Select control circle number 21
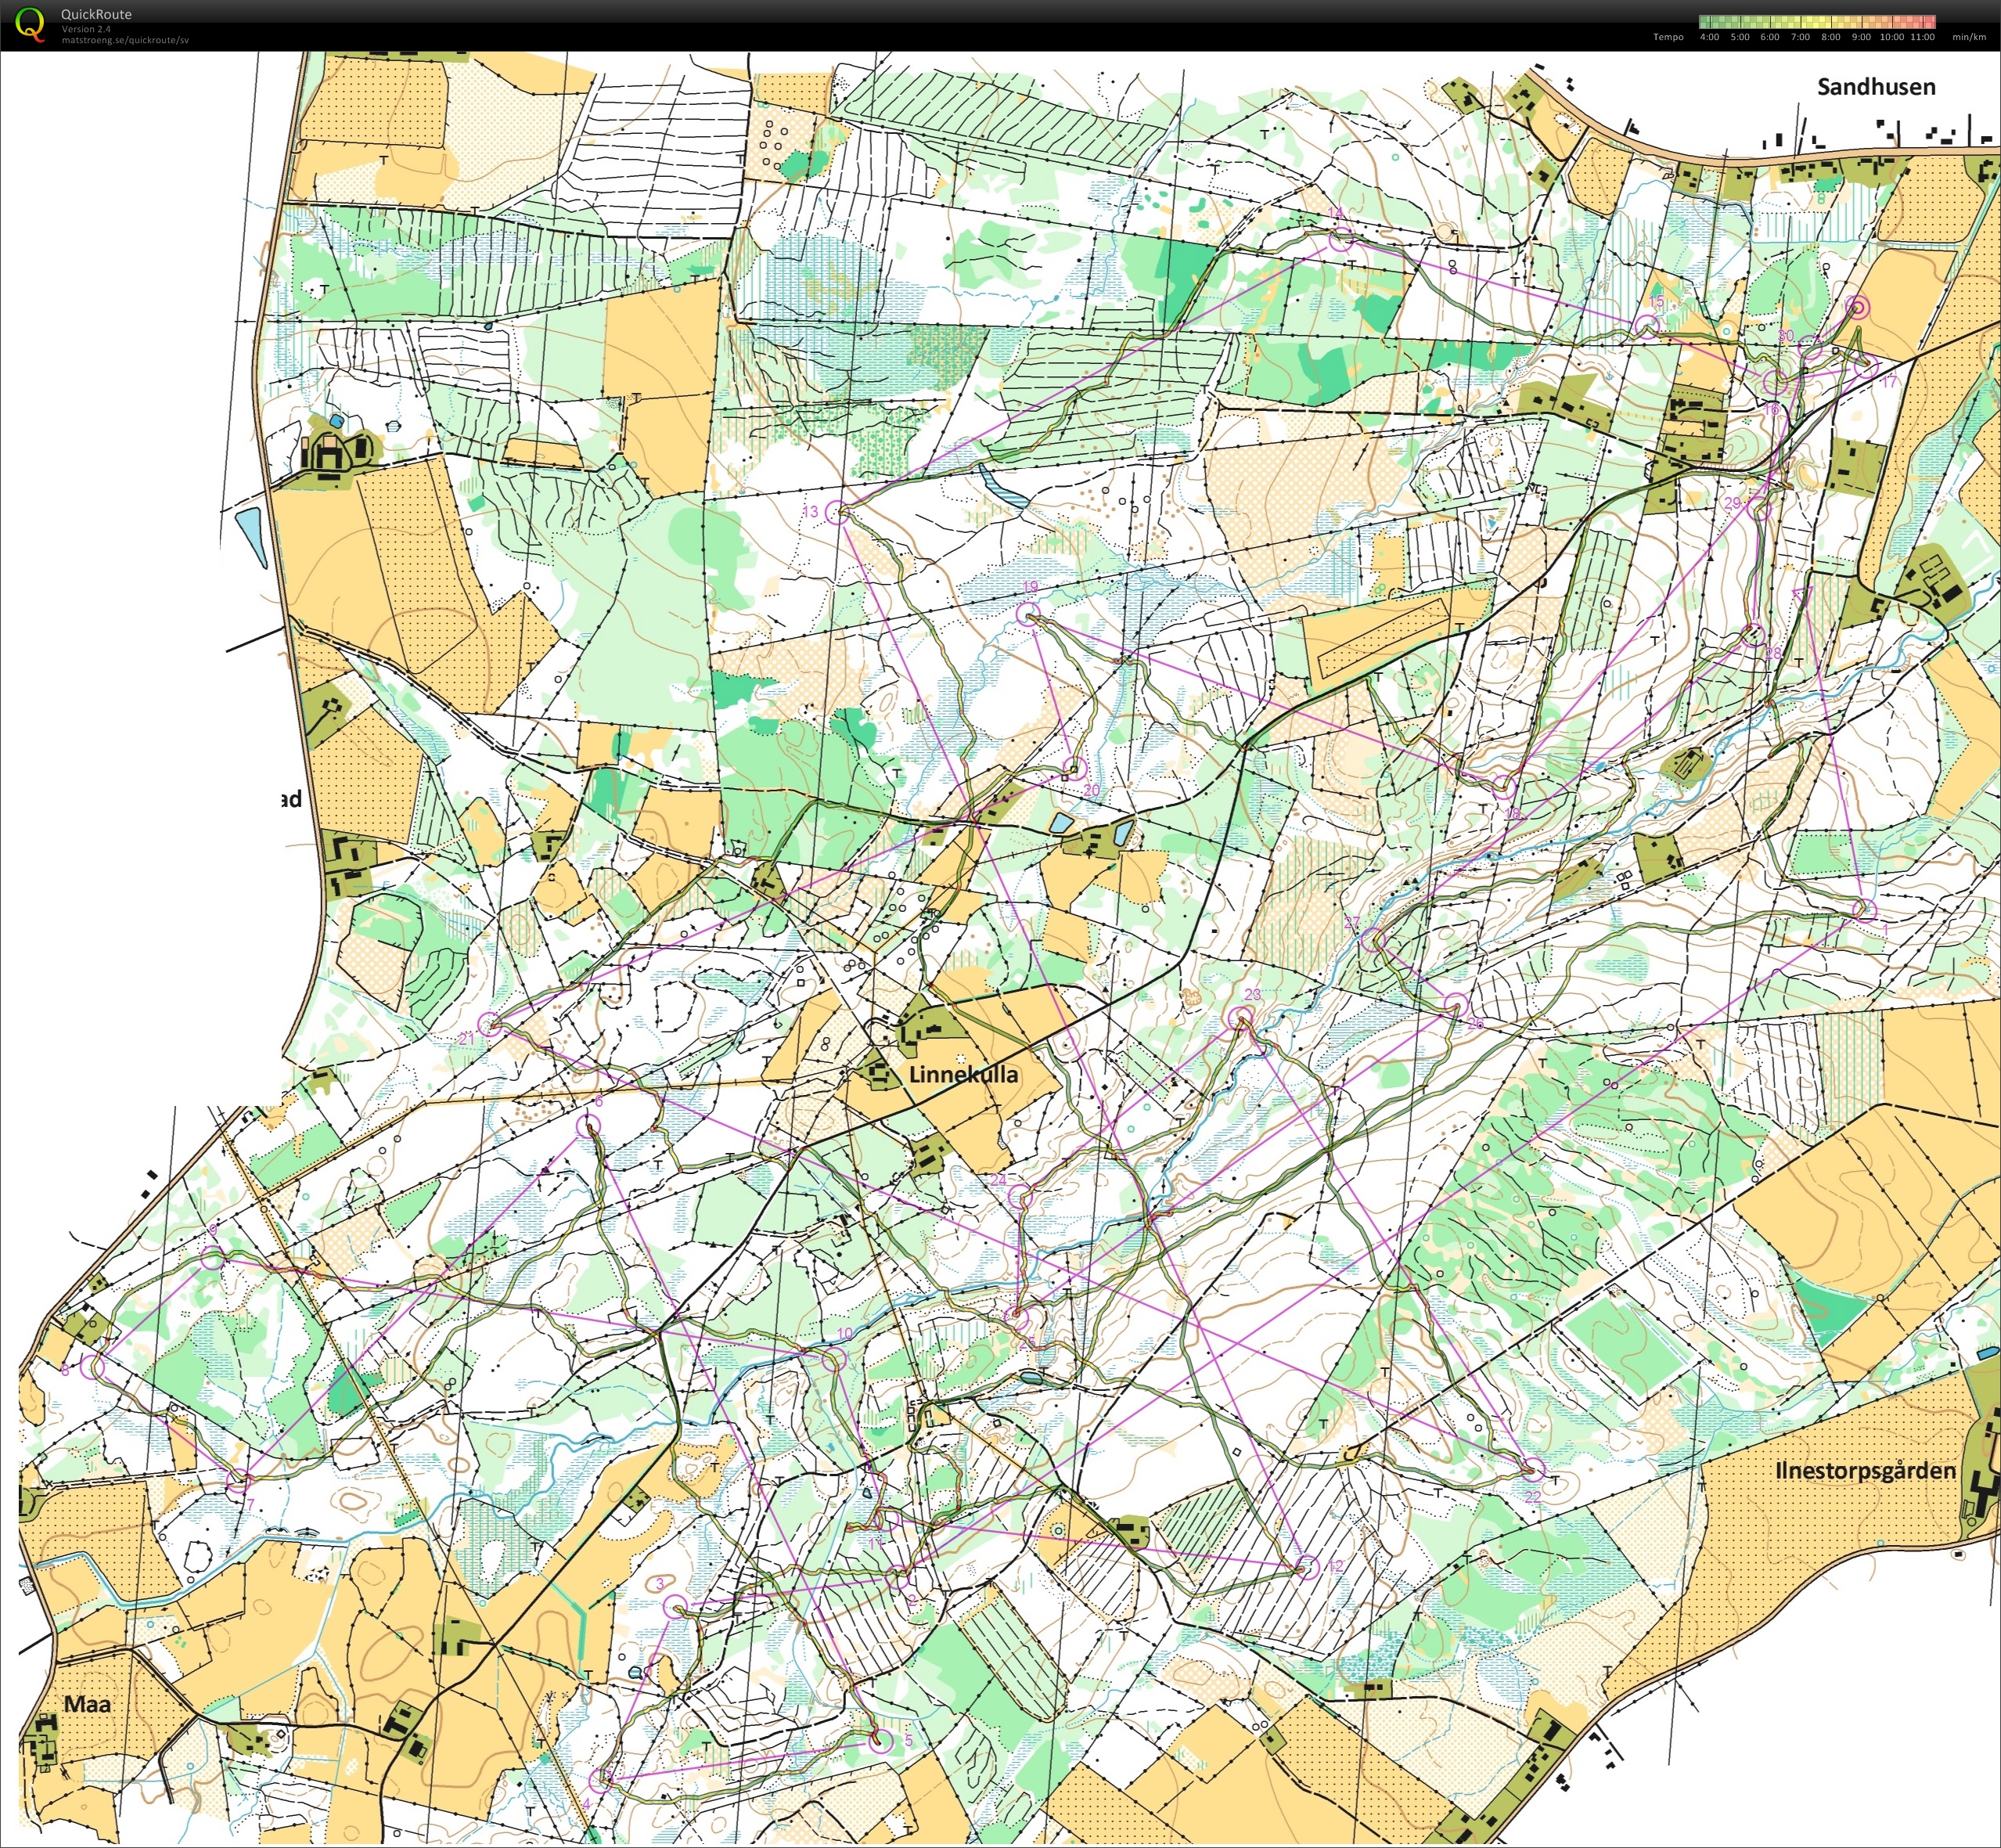Image resolution: width=2001 pixels, height=1848 pixels. 489,1023
